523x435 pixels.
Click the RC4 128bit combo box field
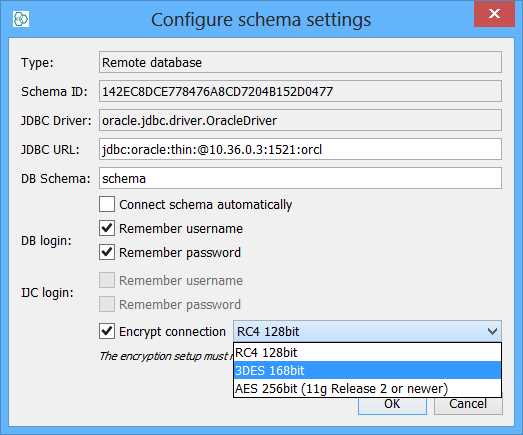367,331
